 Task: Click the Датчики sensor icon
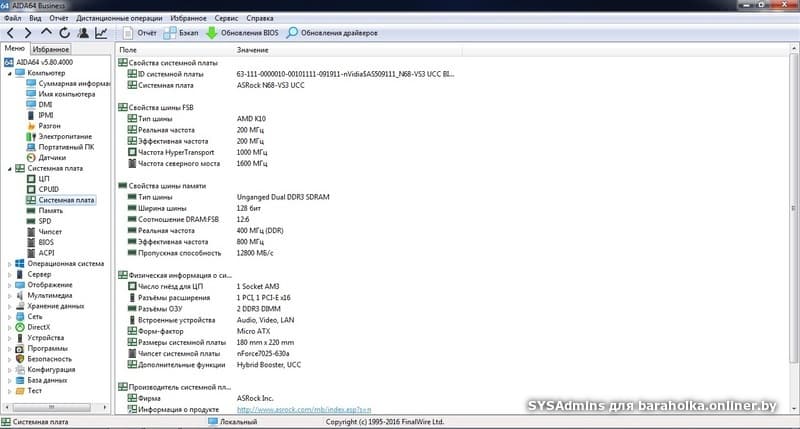pyautogui.click(x=31, y=158)
